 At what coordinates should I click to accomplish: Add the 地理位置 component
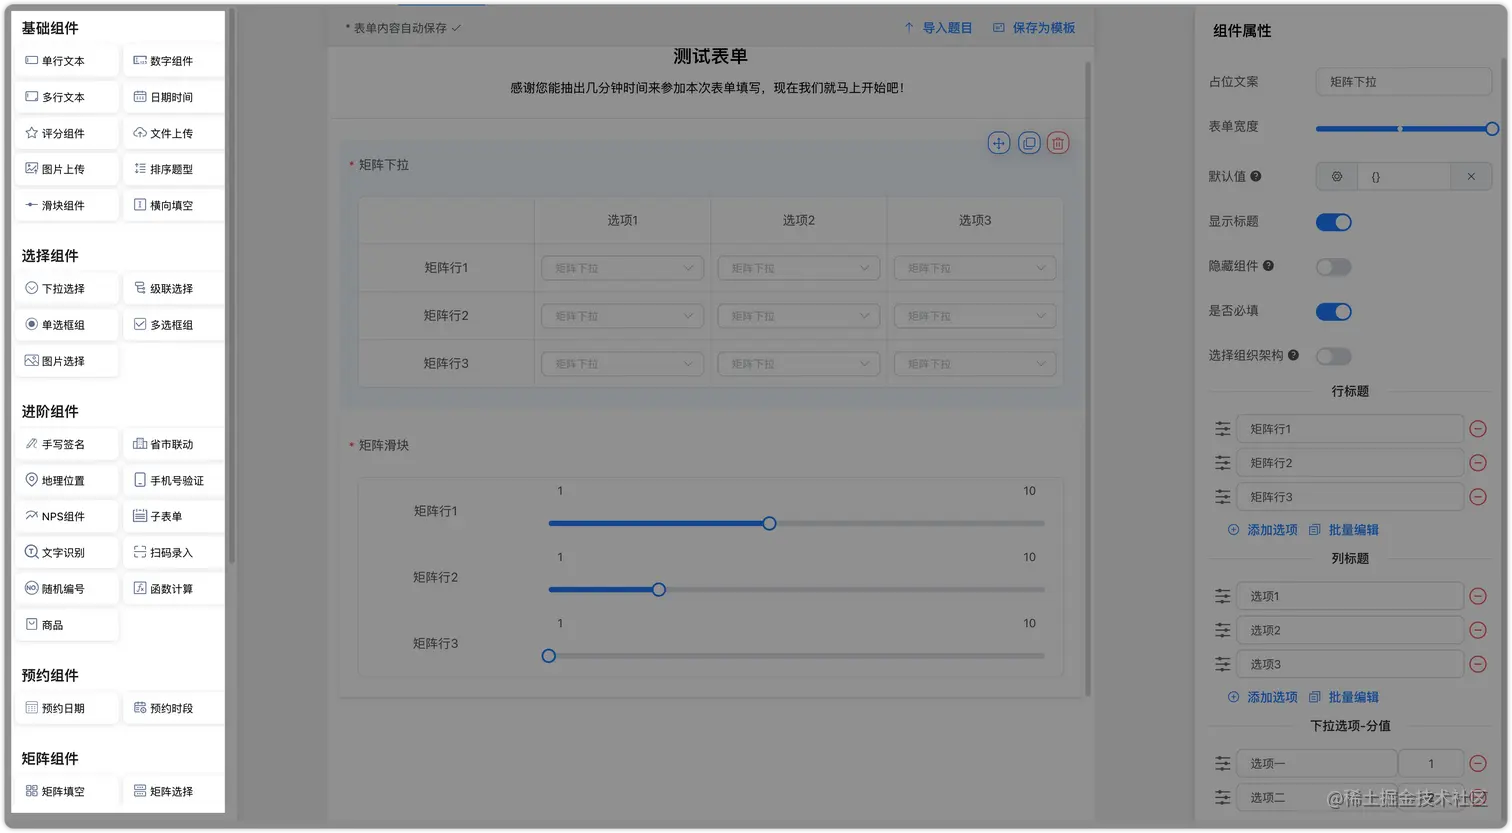pos(67,480)
